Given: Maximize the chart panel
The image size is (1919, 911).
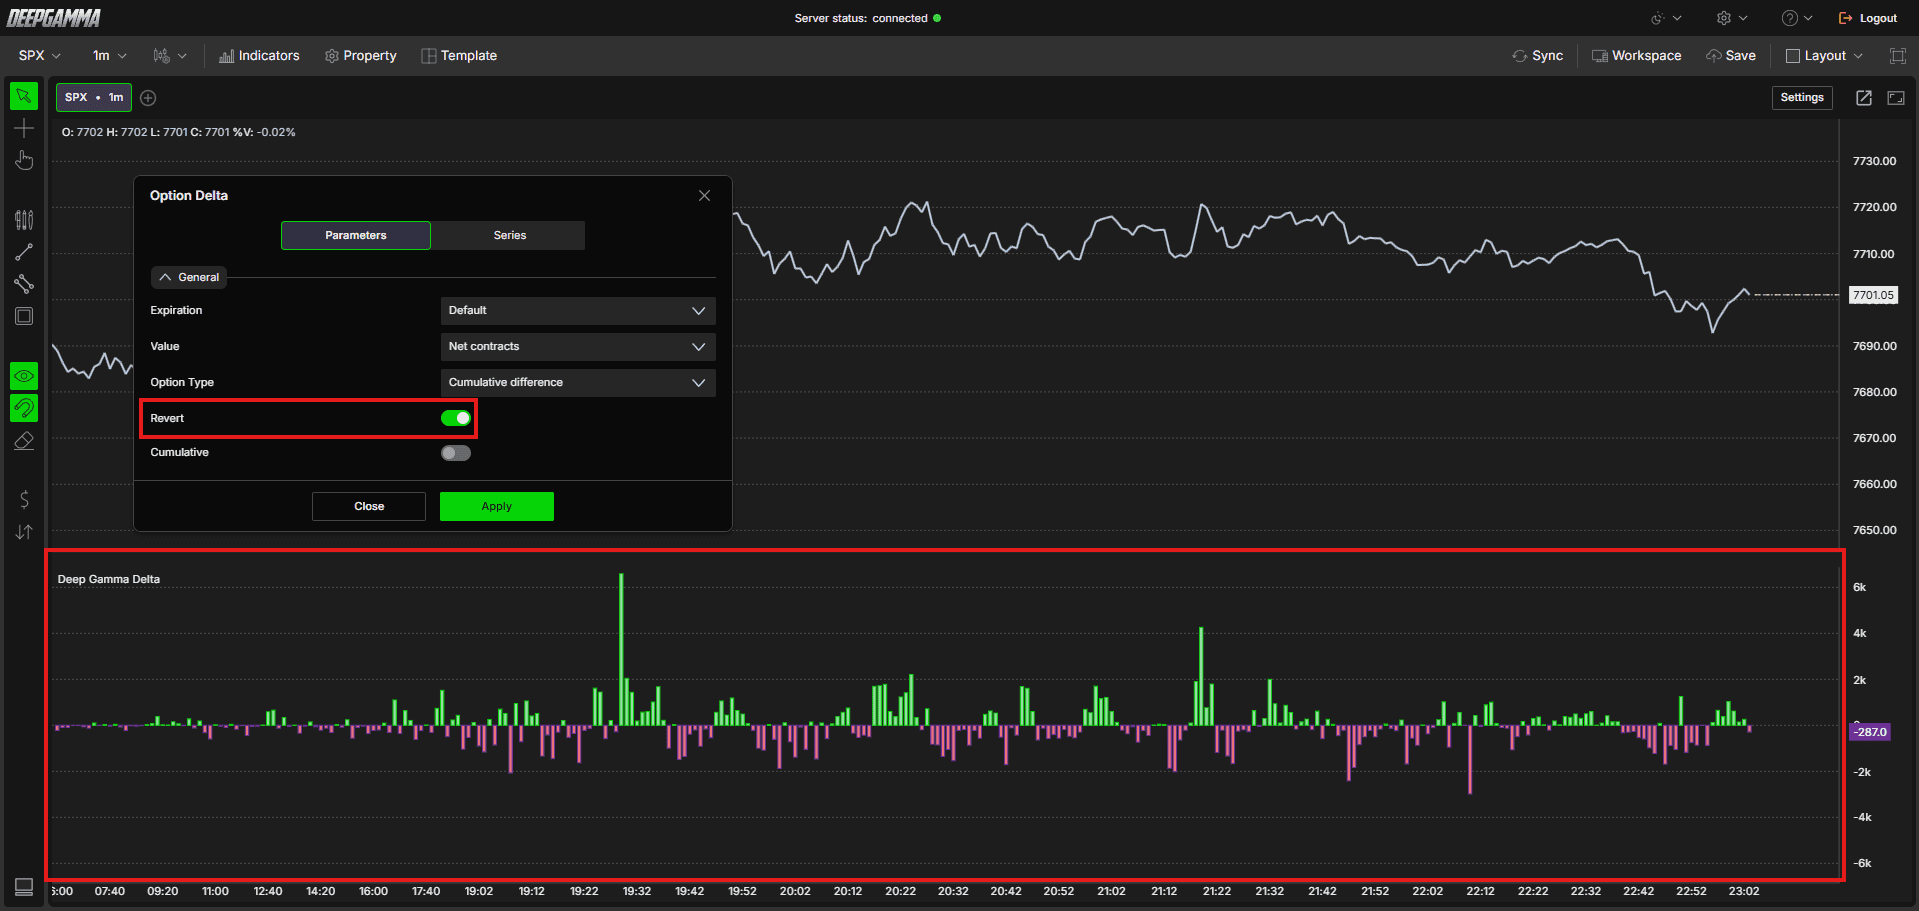Looking at the screenshot, I should [x=1896, y=97].
